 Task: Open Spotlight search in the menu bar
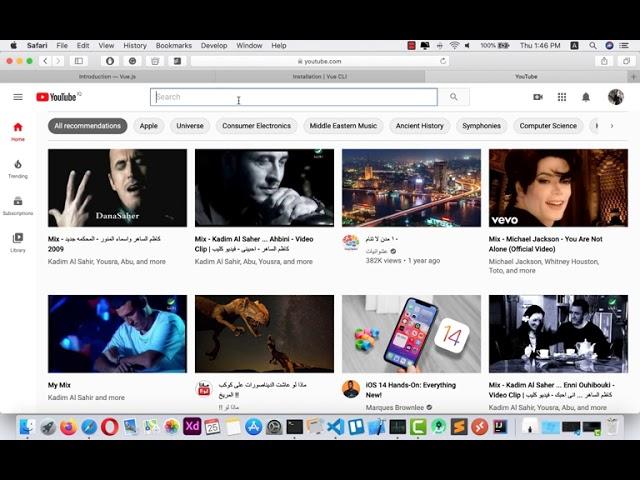(x=593, y=46)
